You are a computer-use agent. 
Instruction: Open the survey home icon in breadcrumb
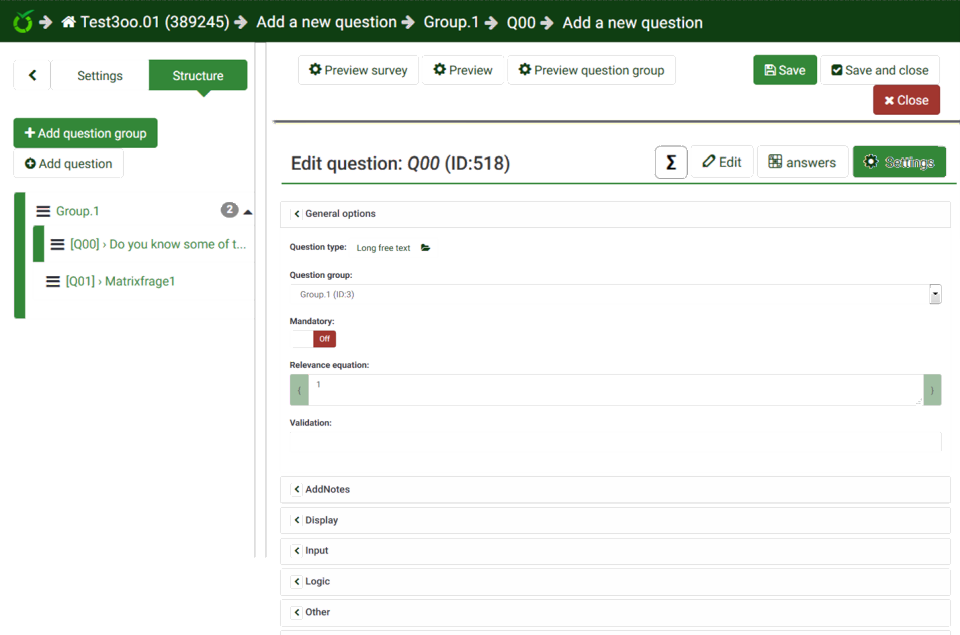pyautogui.click(x=69, y=22)
